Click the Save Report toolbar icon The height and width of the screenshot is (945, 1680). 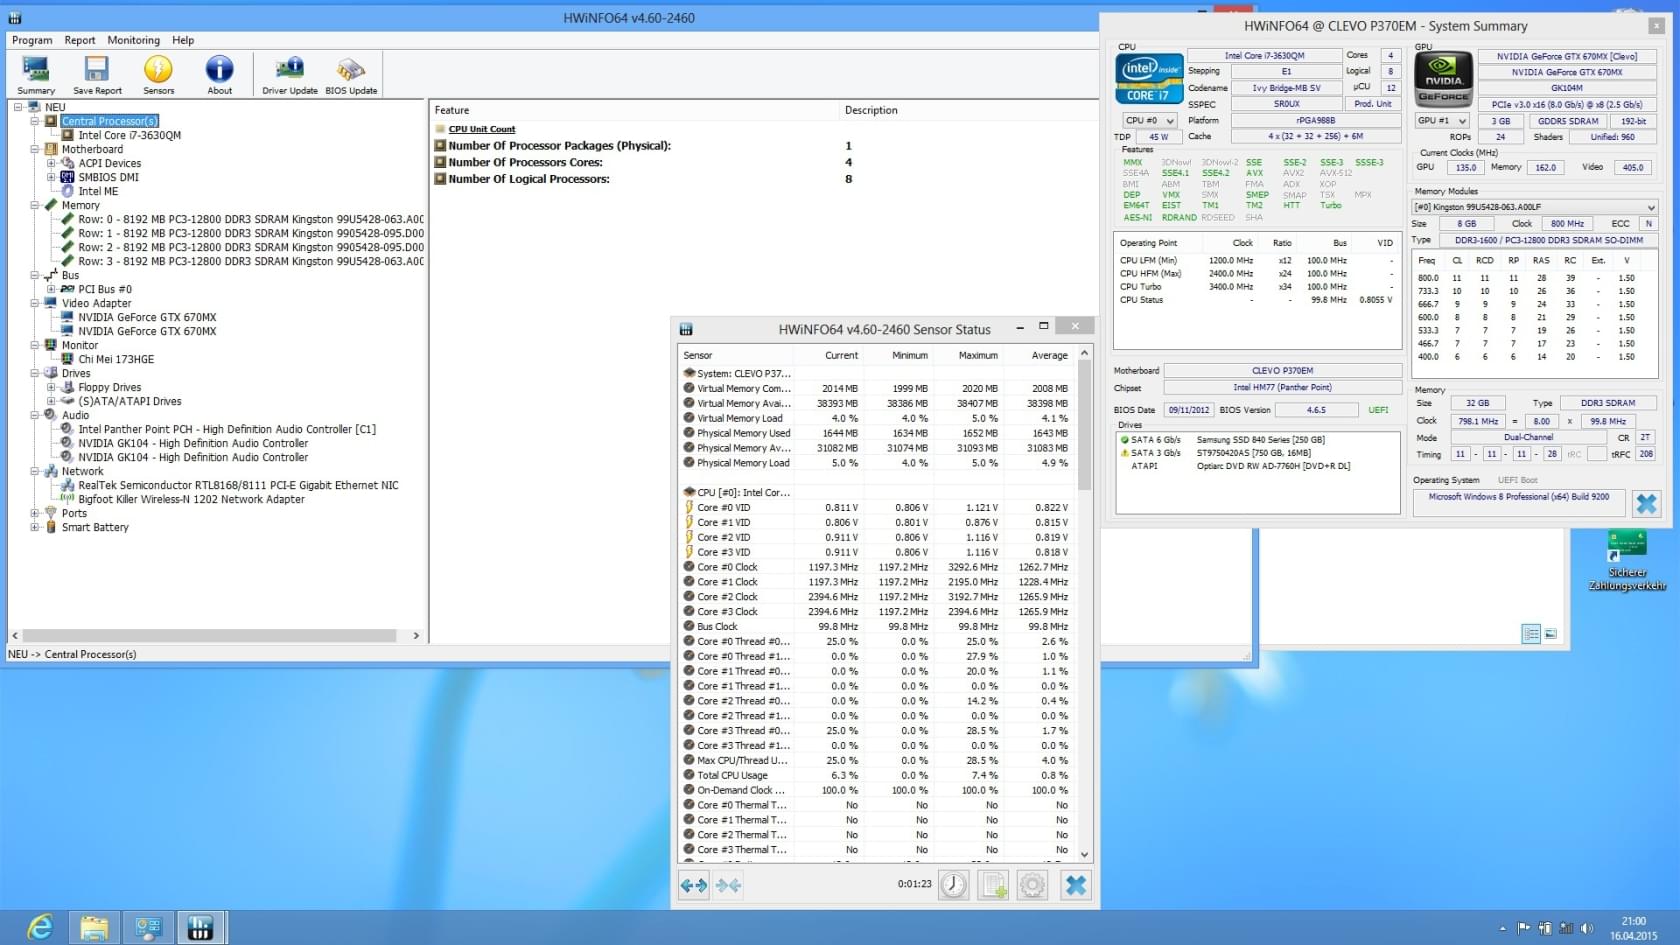point(97,75)
